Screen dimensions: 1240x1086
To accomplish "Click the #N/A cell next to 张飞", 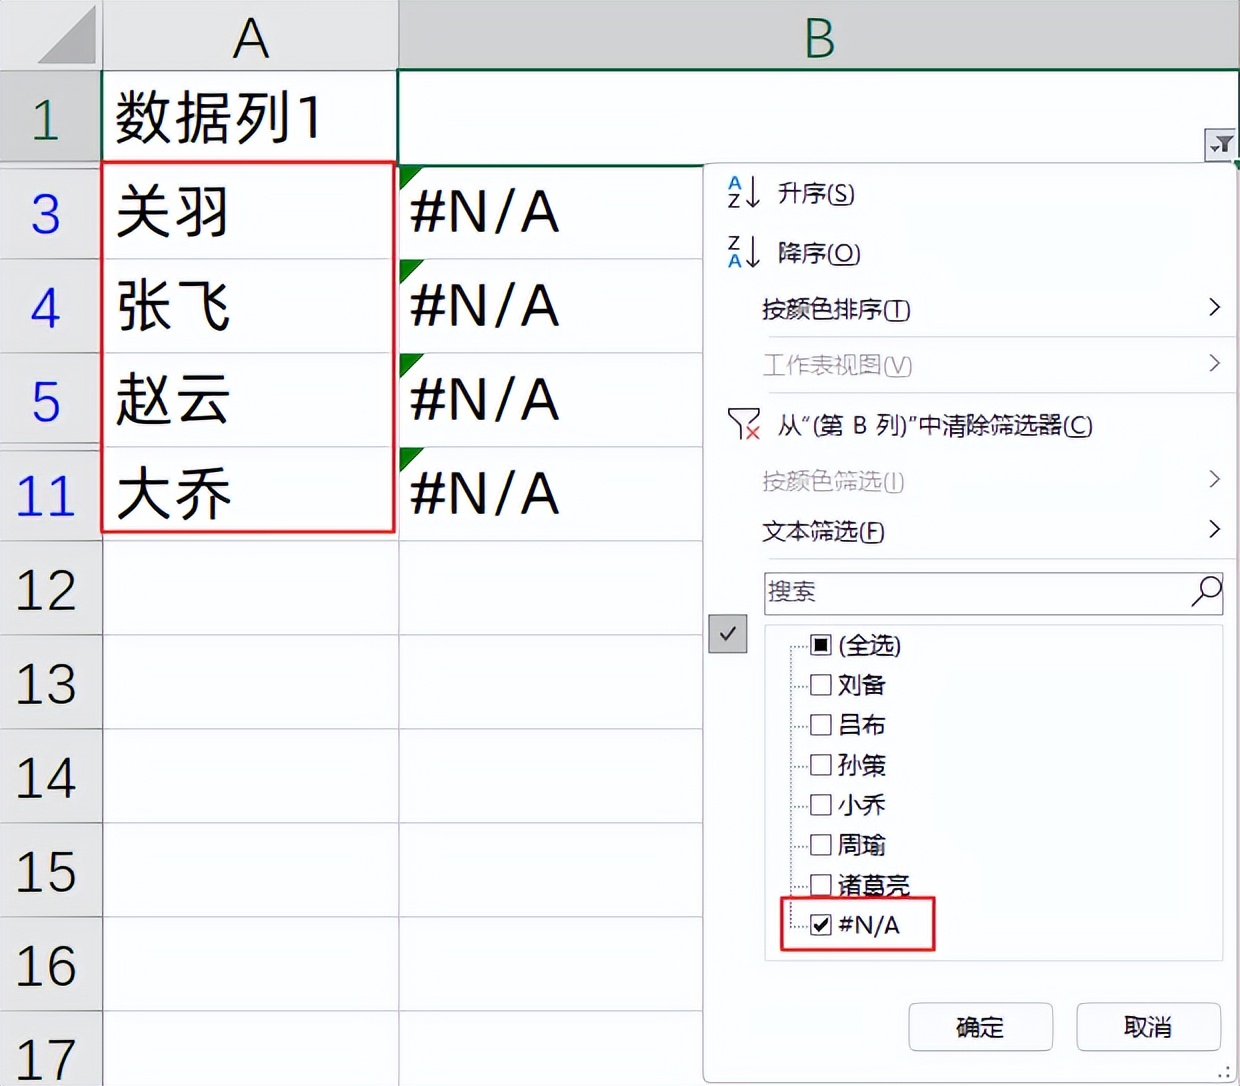I will coord(550,306).
